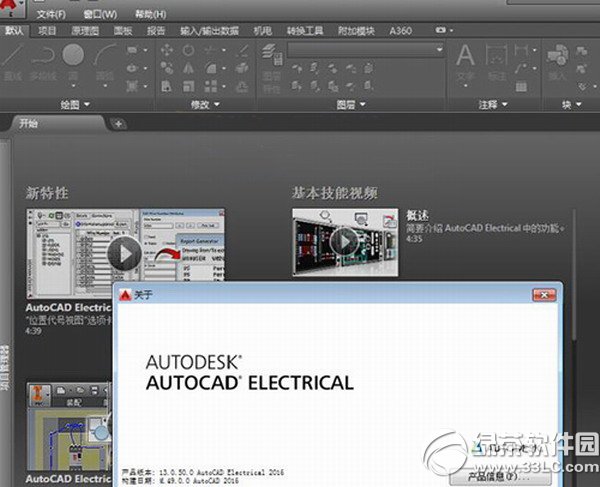Image resolution: width=600 pixels, height=487 pixels.
Task: Switch to the A360 ribbon tab
Action: click(400, 31)
